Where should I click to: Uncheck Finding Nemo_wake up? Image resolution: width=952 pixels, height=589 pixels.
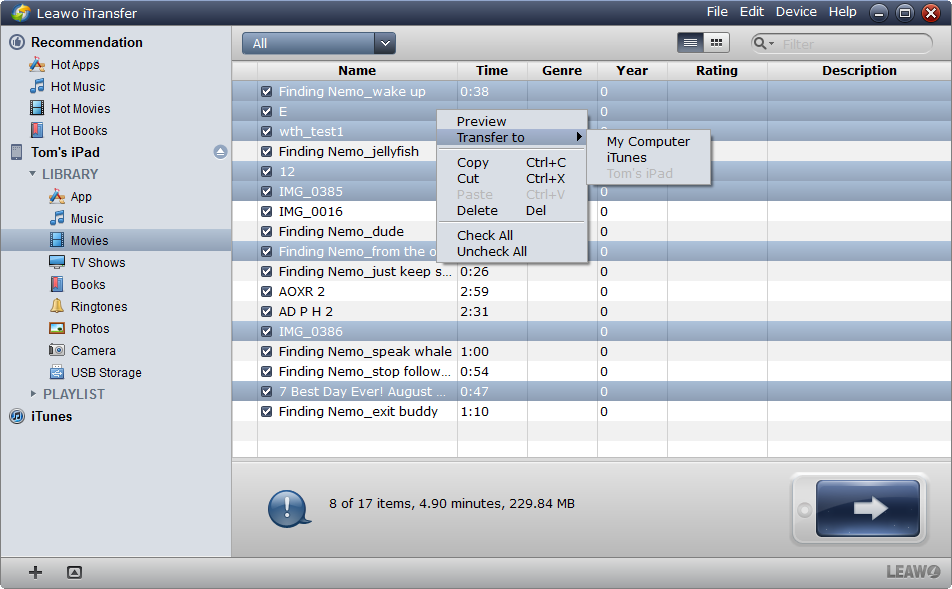[x=266, y=92]
